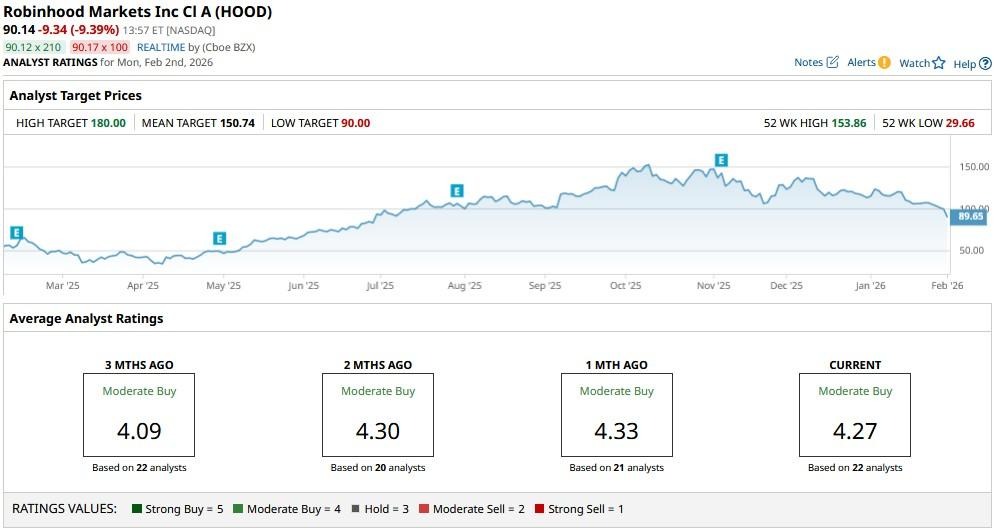Open the earnings marker near November '25
This screenshot has height=530, width=996.
(x=721, y=160)
